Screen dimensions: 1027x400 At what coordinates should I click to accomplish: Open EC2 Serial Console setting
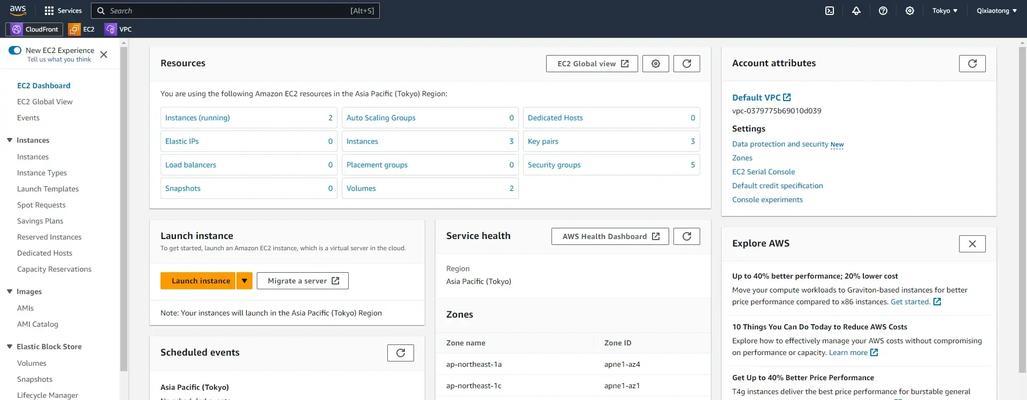(764, 172)
